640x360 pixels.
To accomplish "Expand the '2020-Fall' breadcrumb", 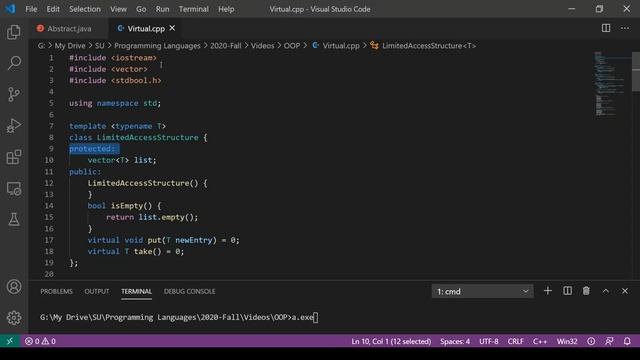I will point(226,46).
